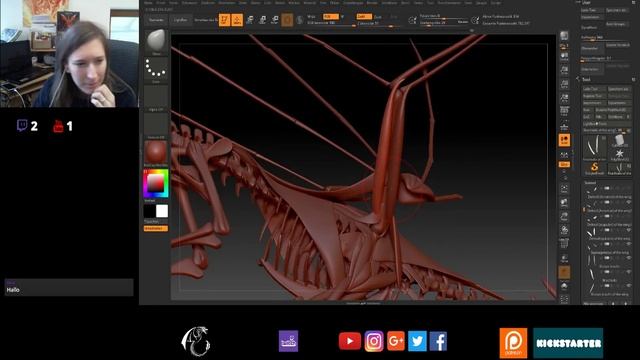Image resolution: width=640 pixels, height=360 pixels.
Task: Select the Cylinder3D tool thumbnail
Action: [x=619, y=141]
